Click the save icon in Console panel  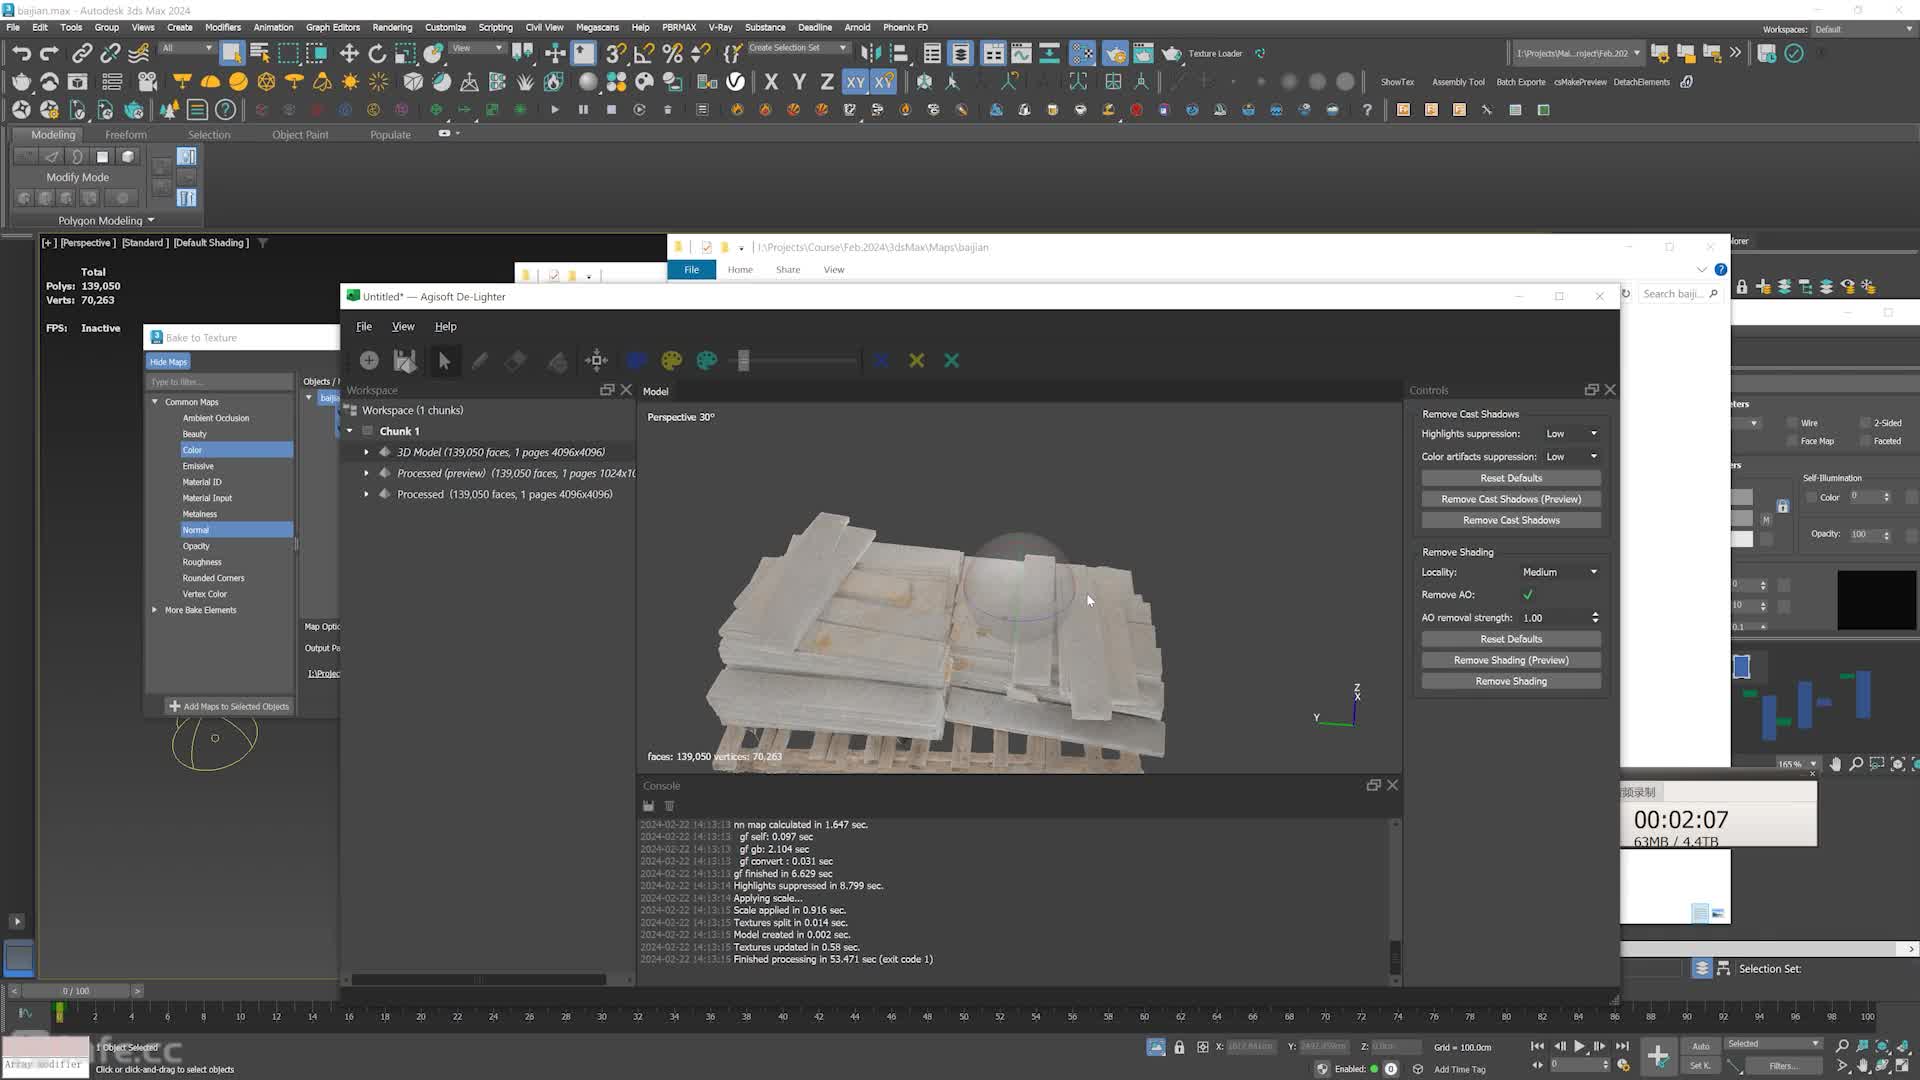(x=648, y=806)
